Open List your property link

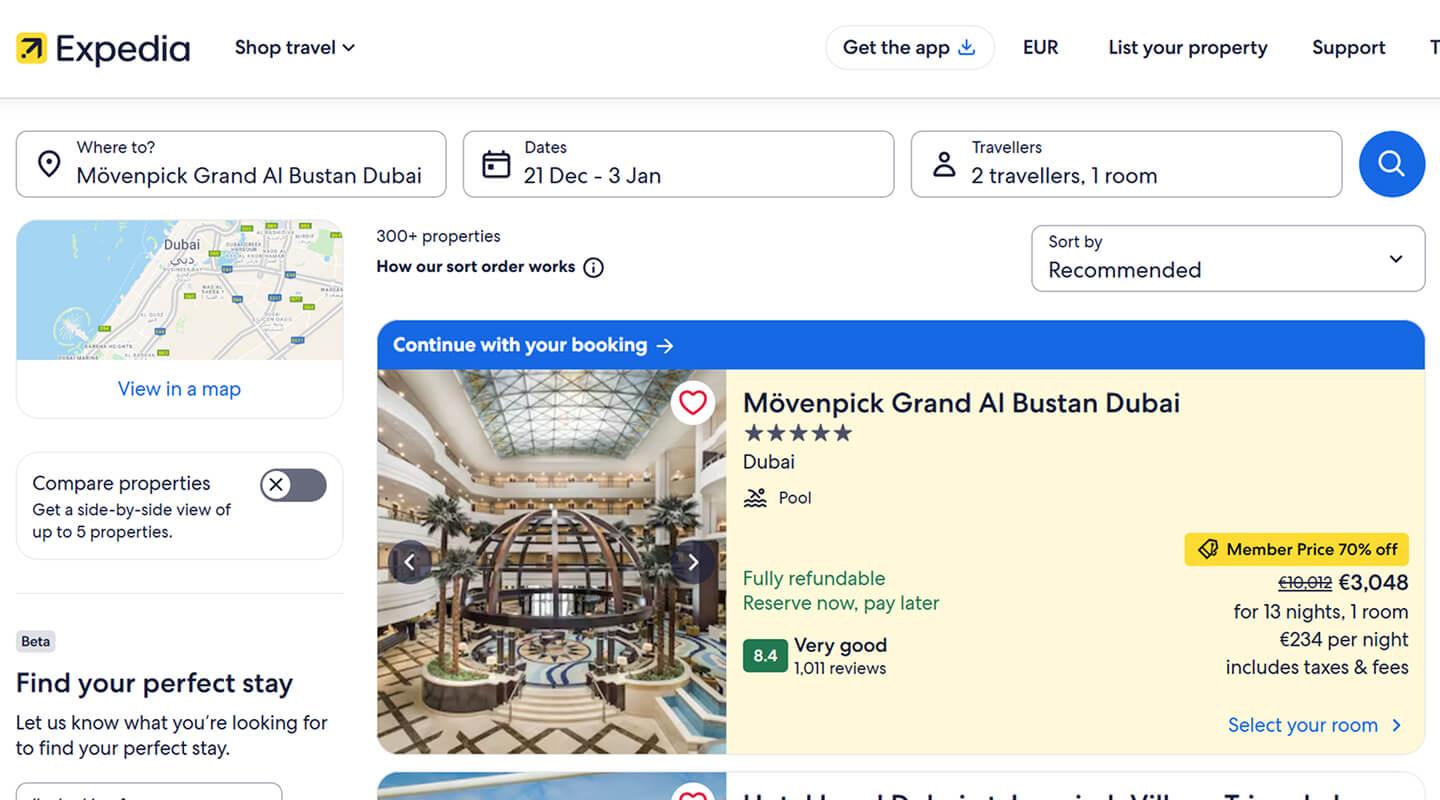pyautogui.click(x=1187, y=47)
